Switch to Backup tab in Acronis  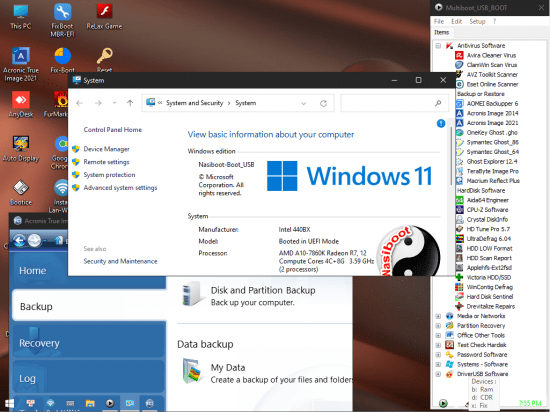coord(89,306)
